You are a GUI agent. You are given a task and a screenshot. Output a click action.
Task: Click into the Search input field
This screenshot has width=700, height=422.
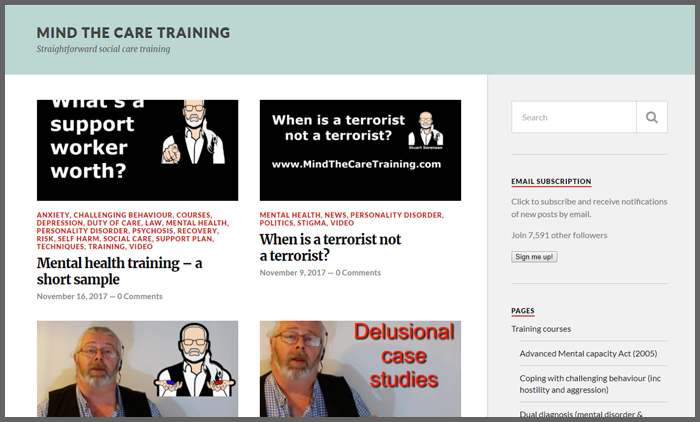[574, 117]
